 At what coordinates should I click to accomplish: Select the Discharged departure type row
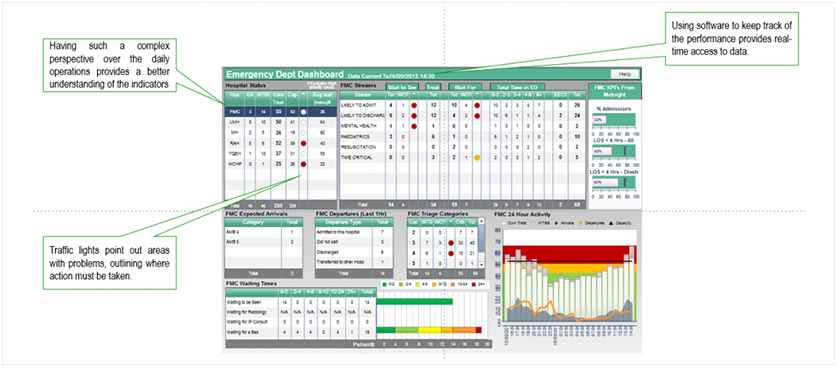click(354, 252)
